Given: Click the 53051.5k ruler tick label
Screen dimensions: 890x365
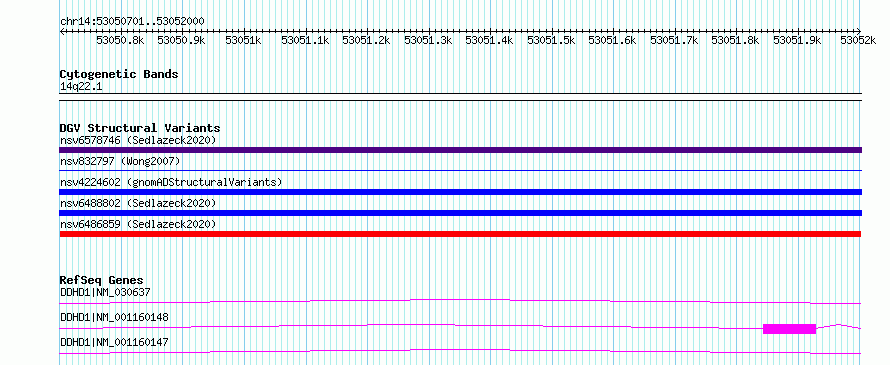Looking at the screenshot, I should [551, 40].
